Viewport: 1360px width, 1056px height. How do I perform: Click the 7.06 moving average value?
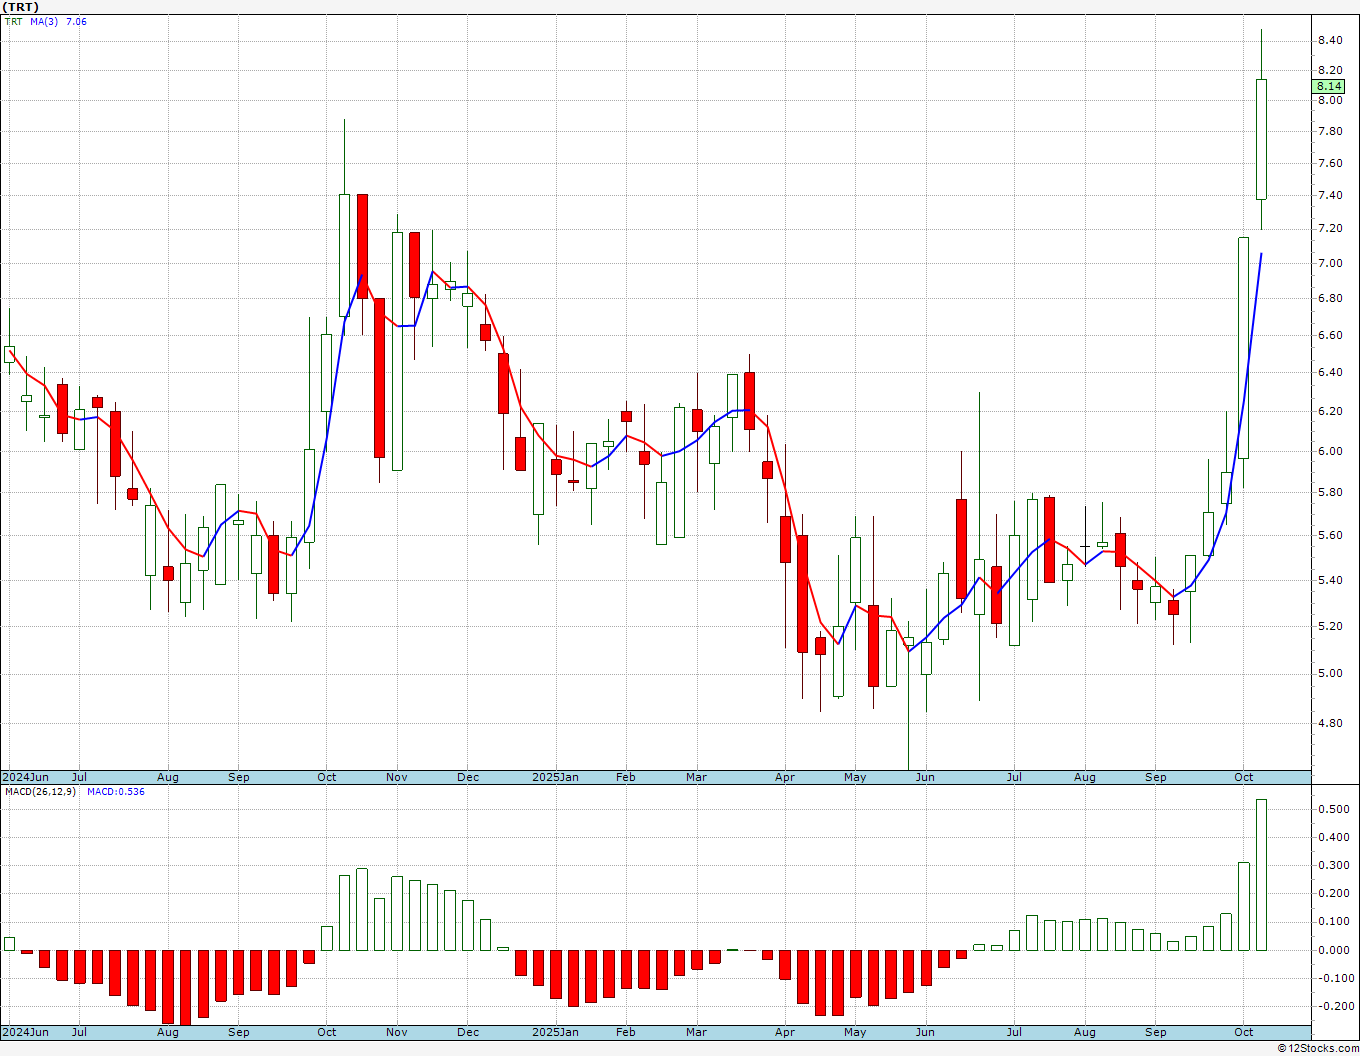pyautogui.click(x=76, y=21)
